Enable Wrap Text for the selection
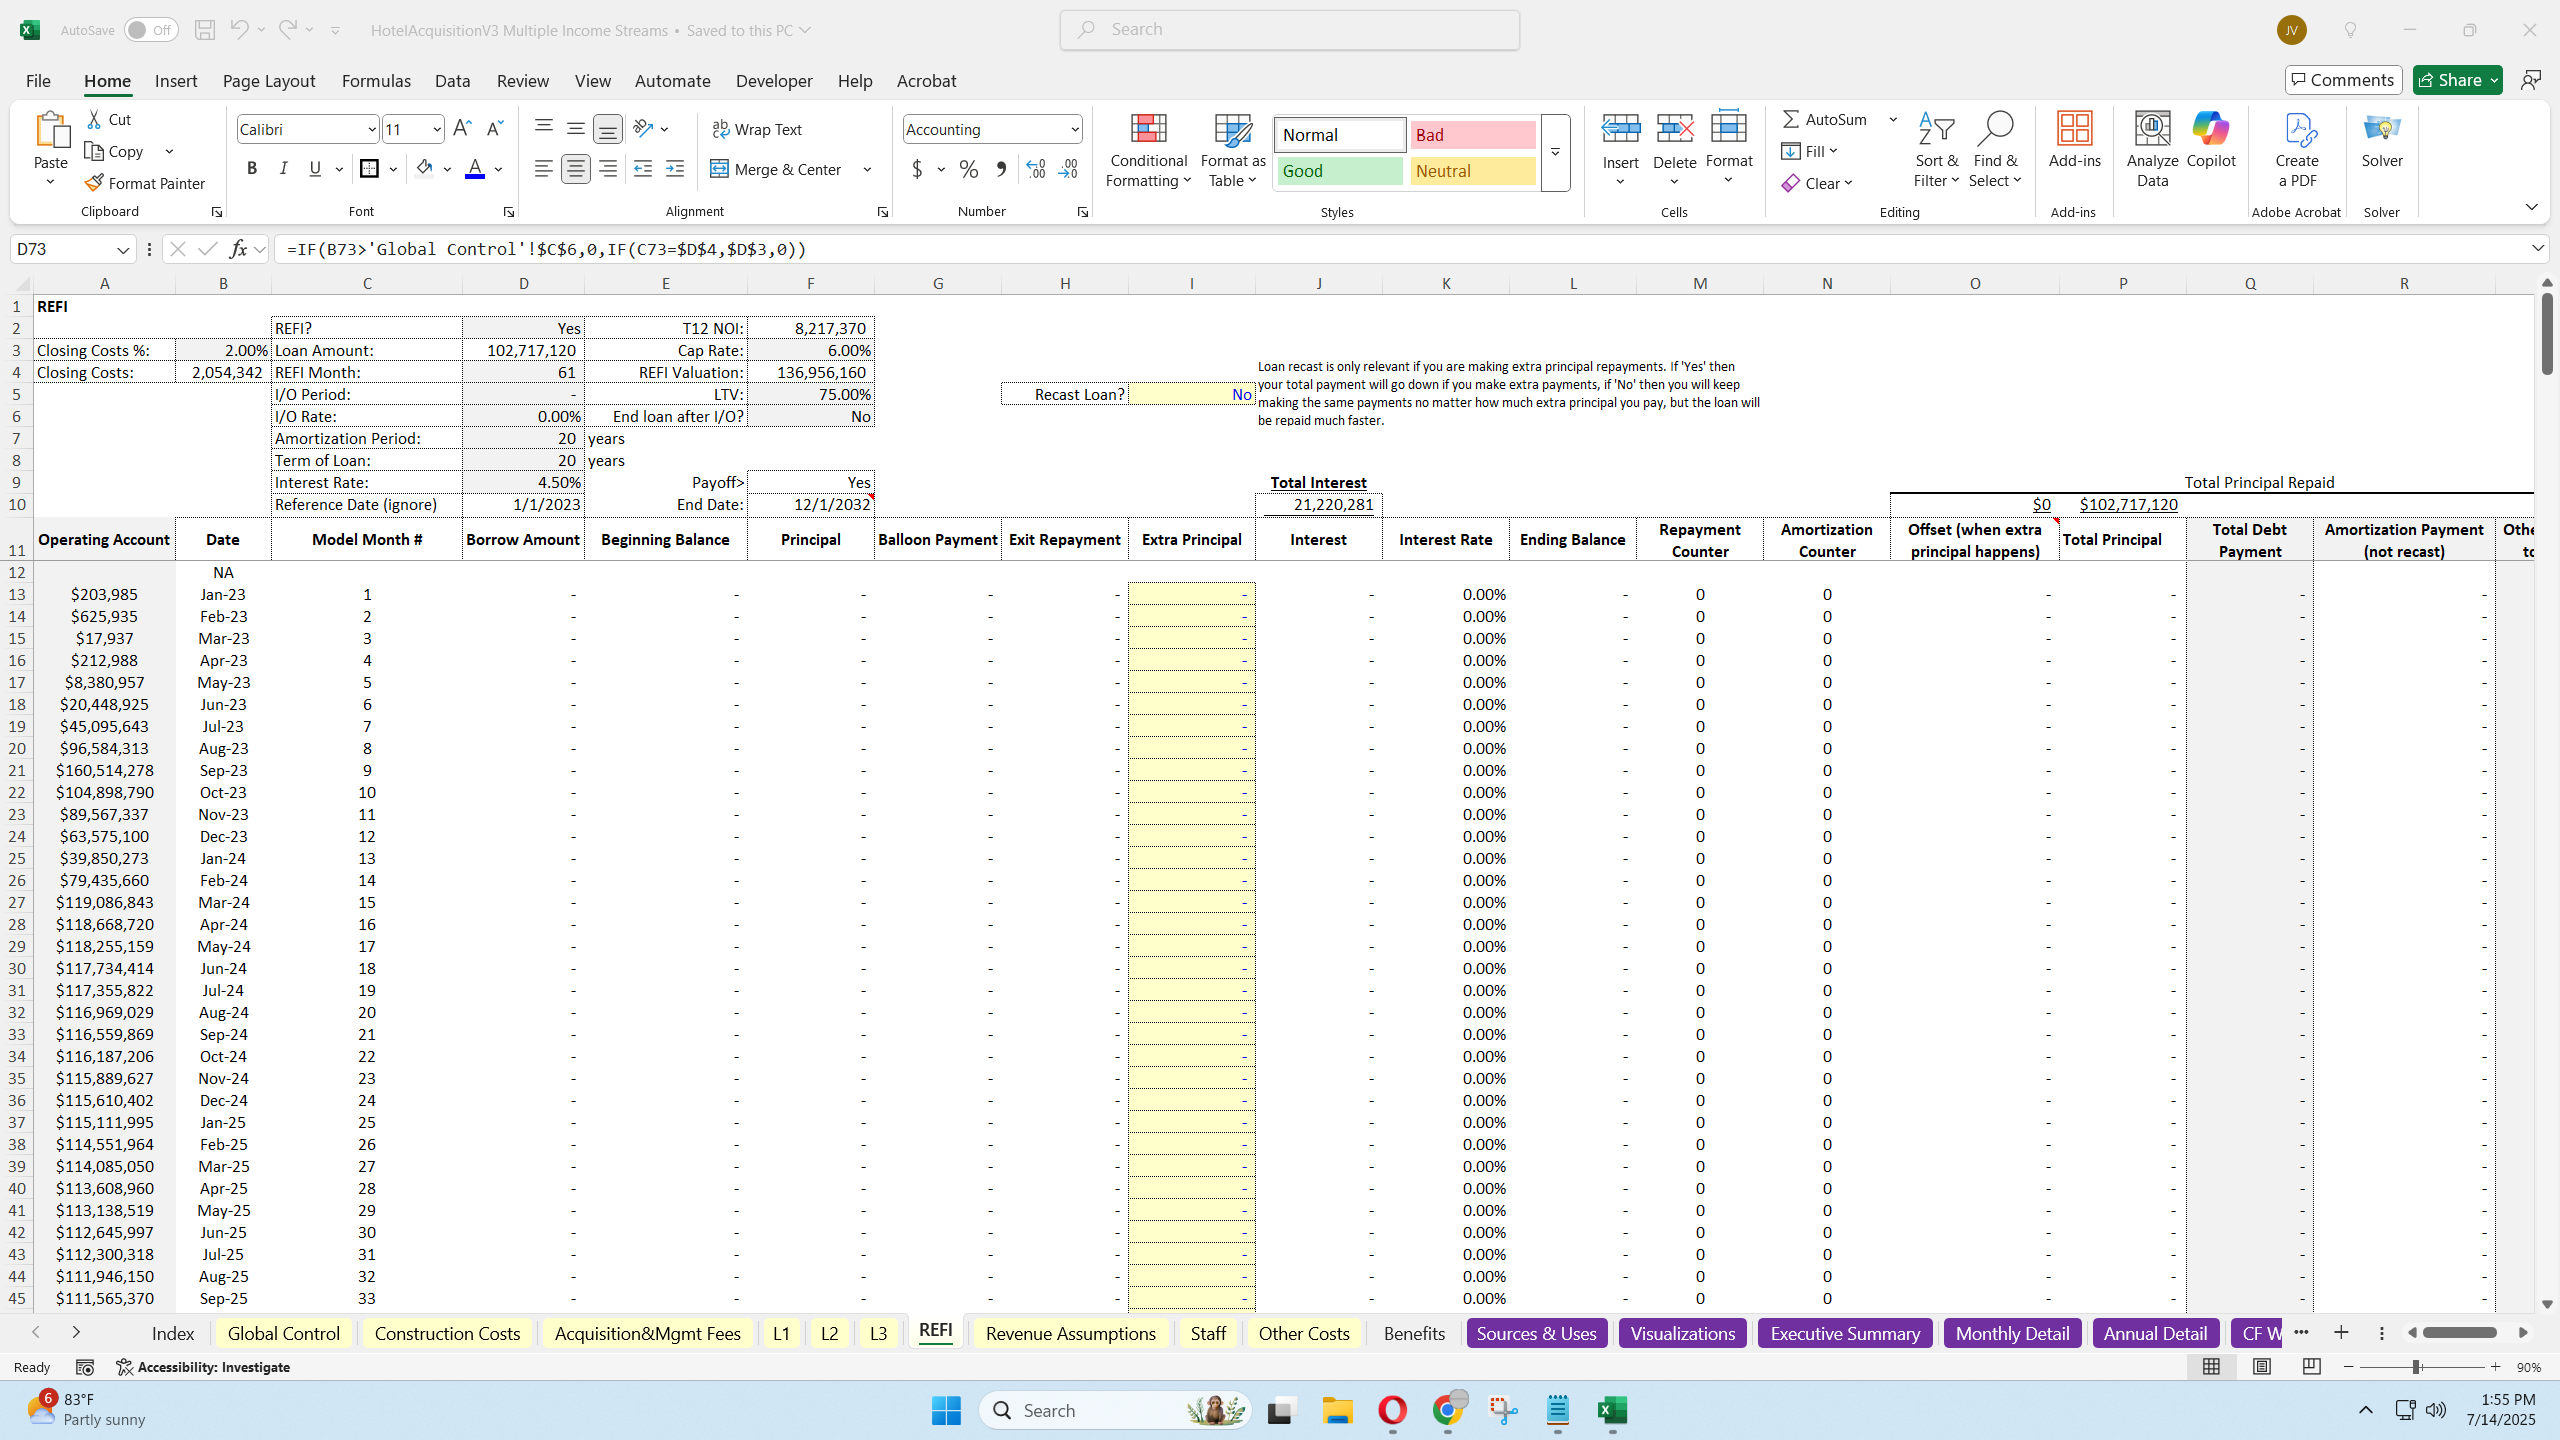 757,129
